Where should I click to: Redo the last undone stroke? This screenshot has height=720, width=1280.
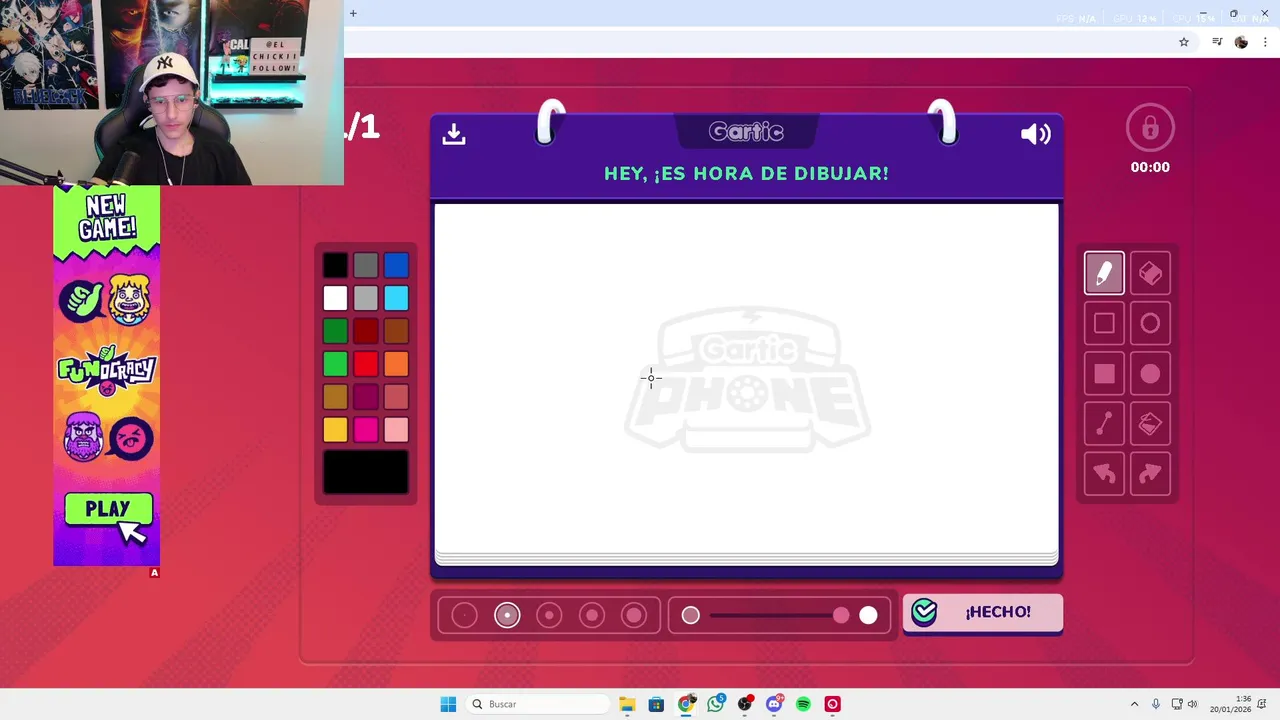[1150, 474]
